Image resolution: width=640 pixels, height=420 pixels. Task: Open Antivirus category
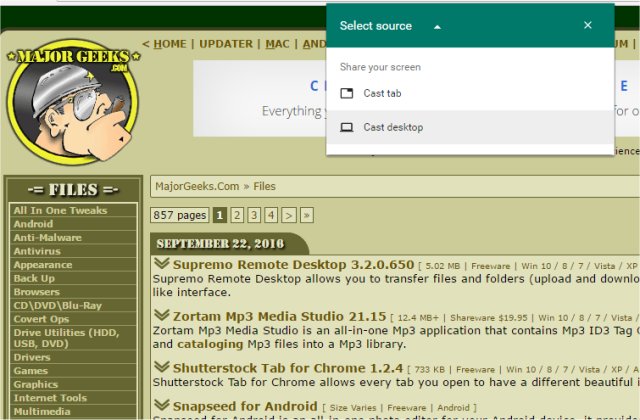tap(73, 251)
